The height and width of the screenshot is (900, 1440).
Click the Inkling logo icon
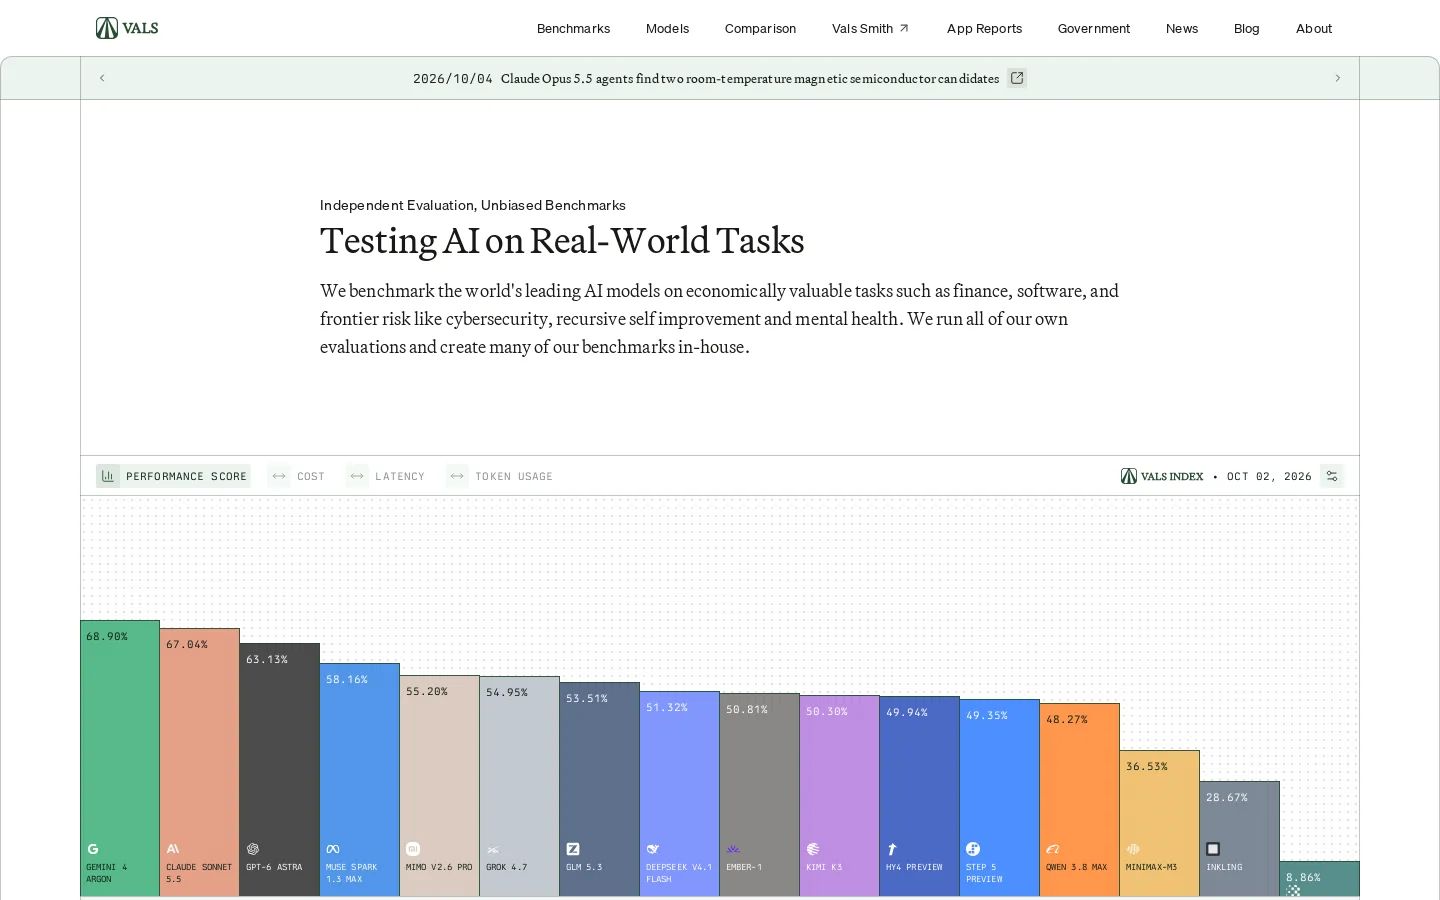click(1213, 849)
